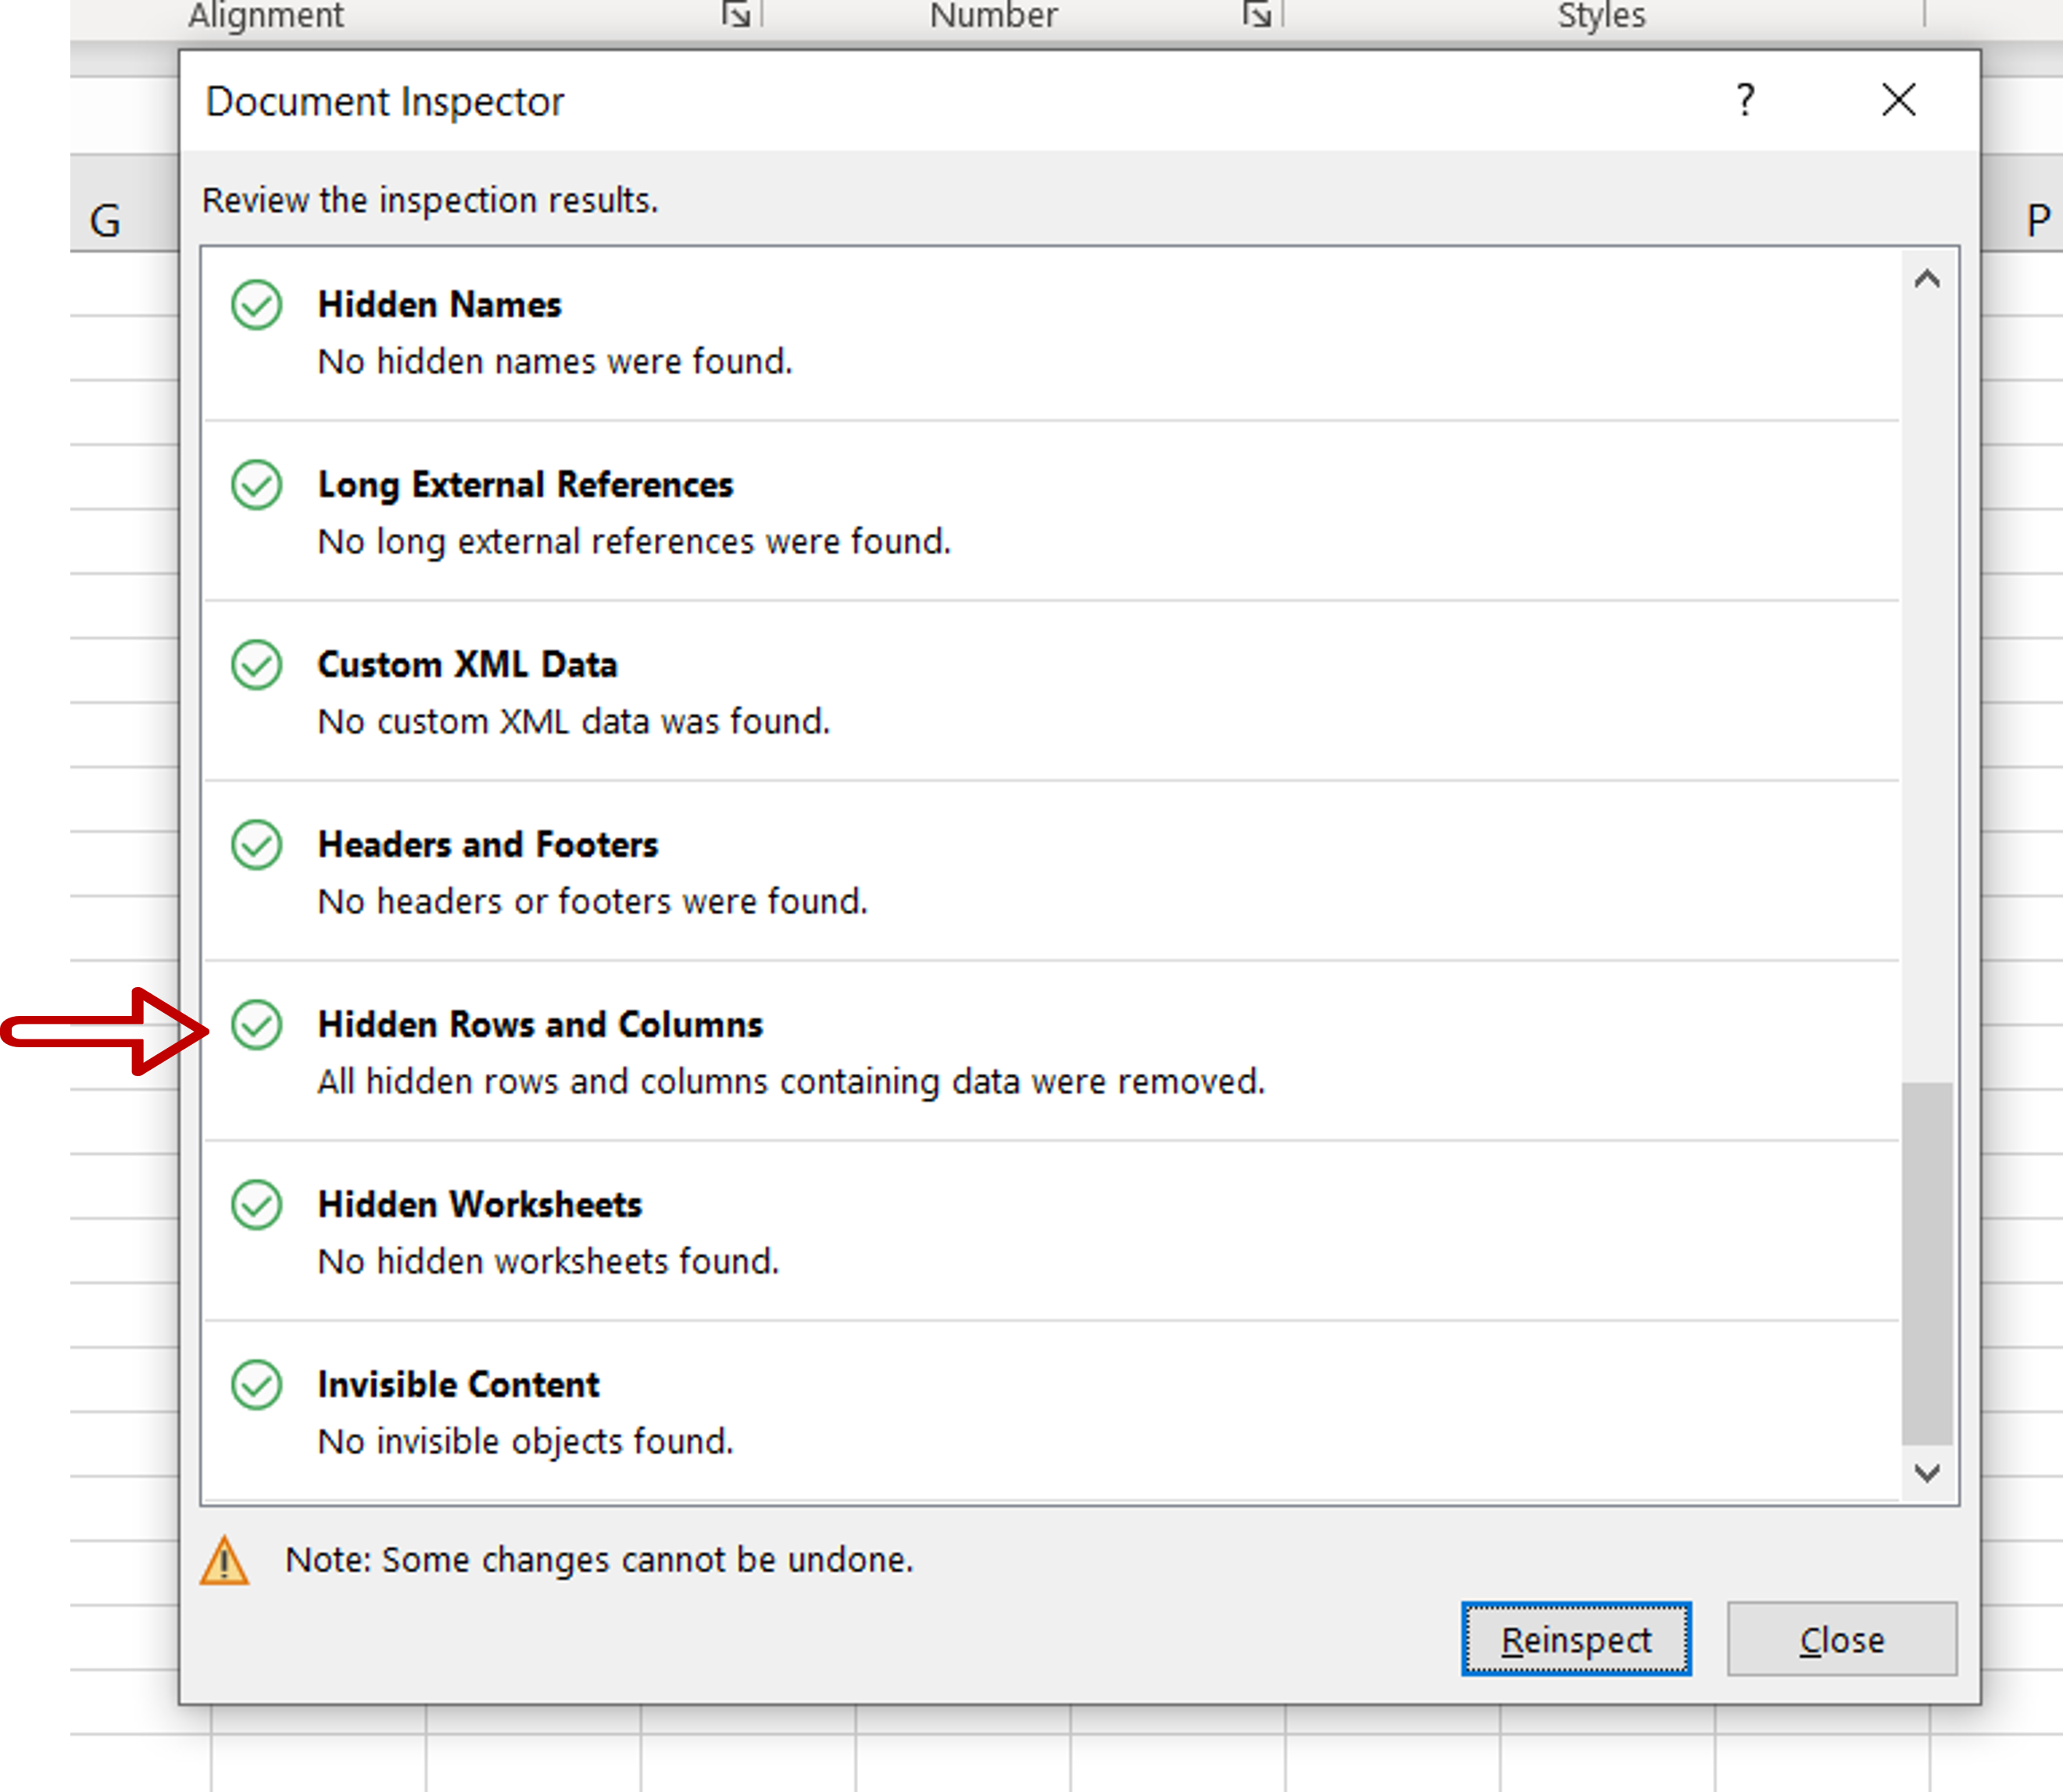Viewport: 2063px width, 1792px height.
Task: Open the Number group dialog launcher
Action: click(1257, 14)
